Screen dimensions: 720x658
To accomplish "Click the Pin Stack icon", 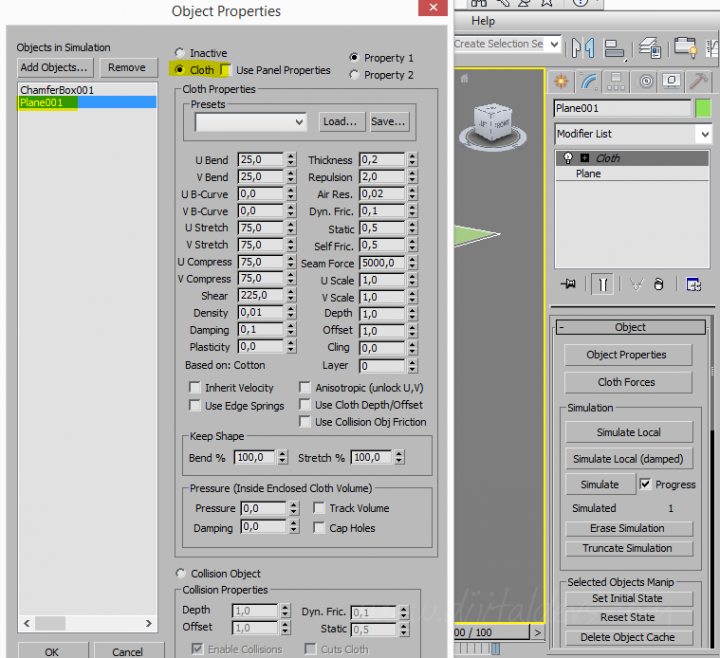I will tap(569, 284).
